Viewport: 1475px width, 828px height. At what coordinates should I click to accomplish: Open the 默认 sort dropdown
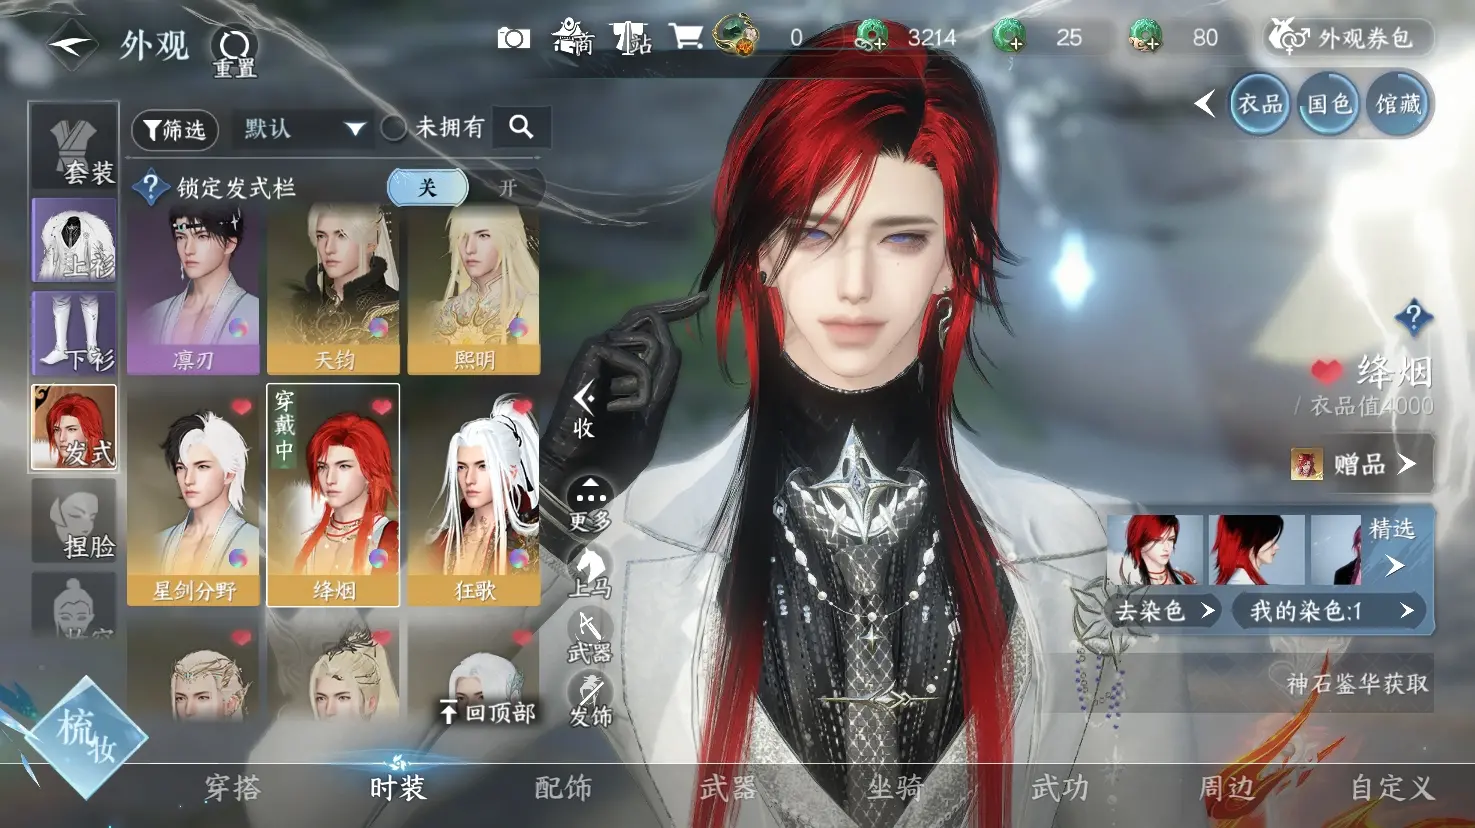tap(303, 129)
